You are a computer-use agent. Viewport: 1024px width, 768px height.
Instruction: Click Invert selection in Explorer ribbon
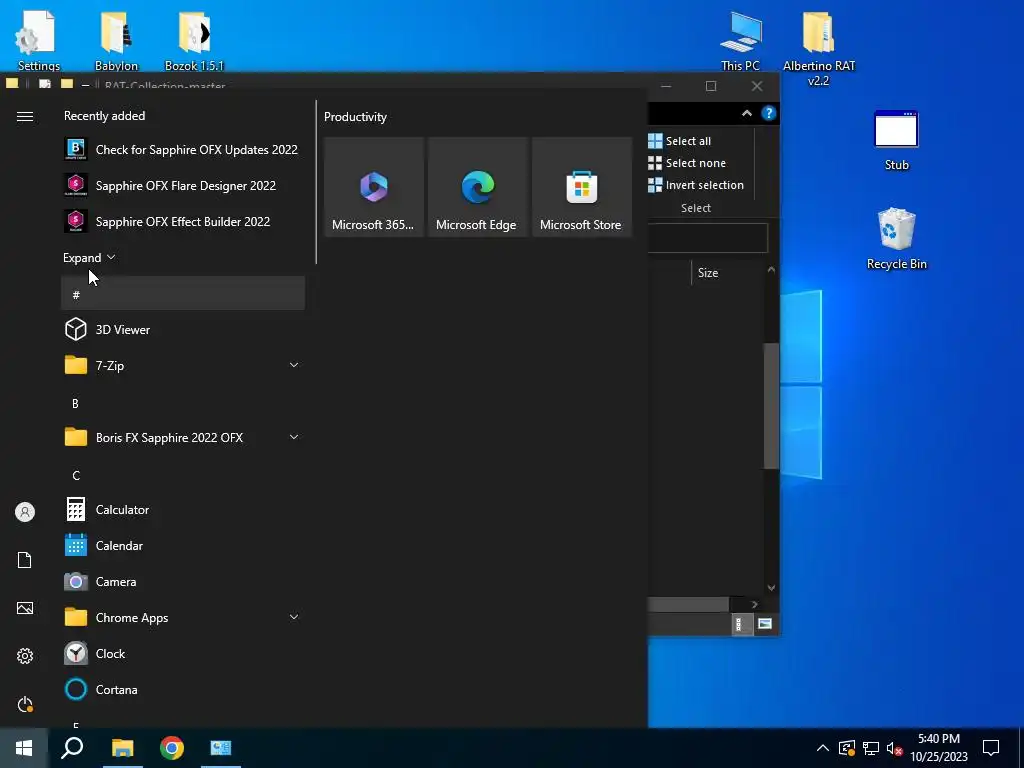(696, 185)
